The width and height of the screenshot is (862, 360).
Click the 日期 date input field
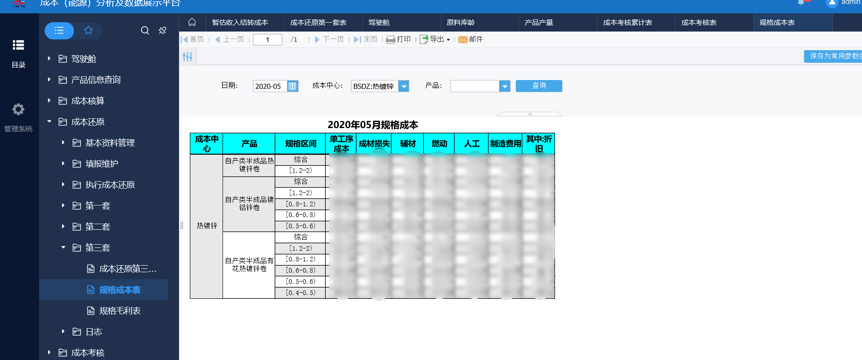click(x=269, y=86)
